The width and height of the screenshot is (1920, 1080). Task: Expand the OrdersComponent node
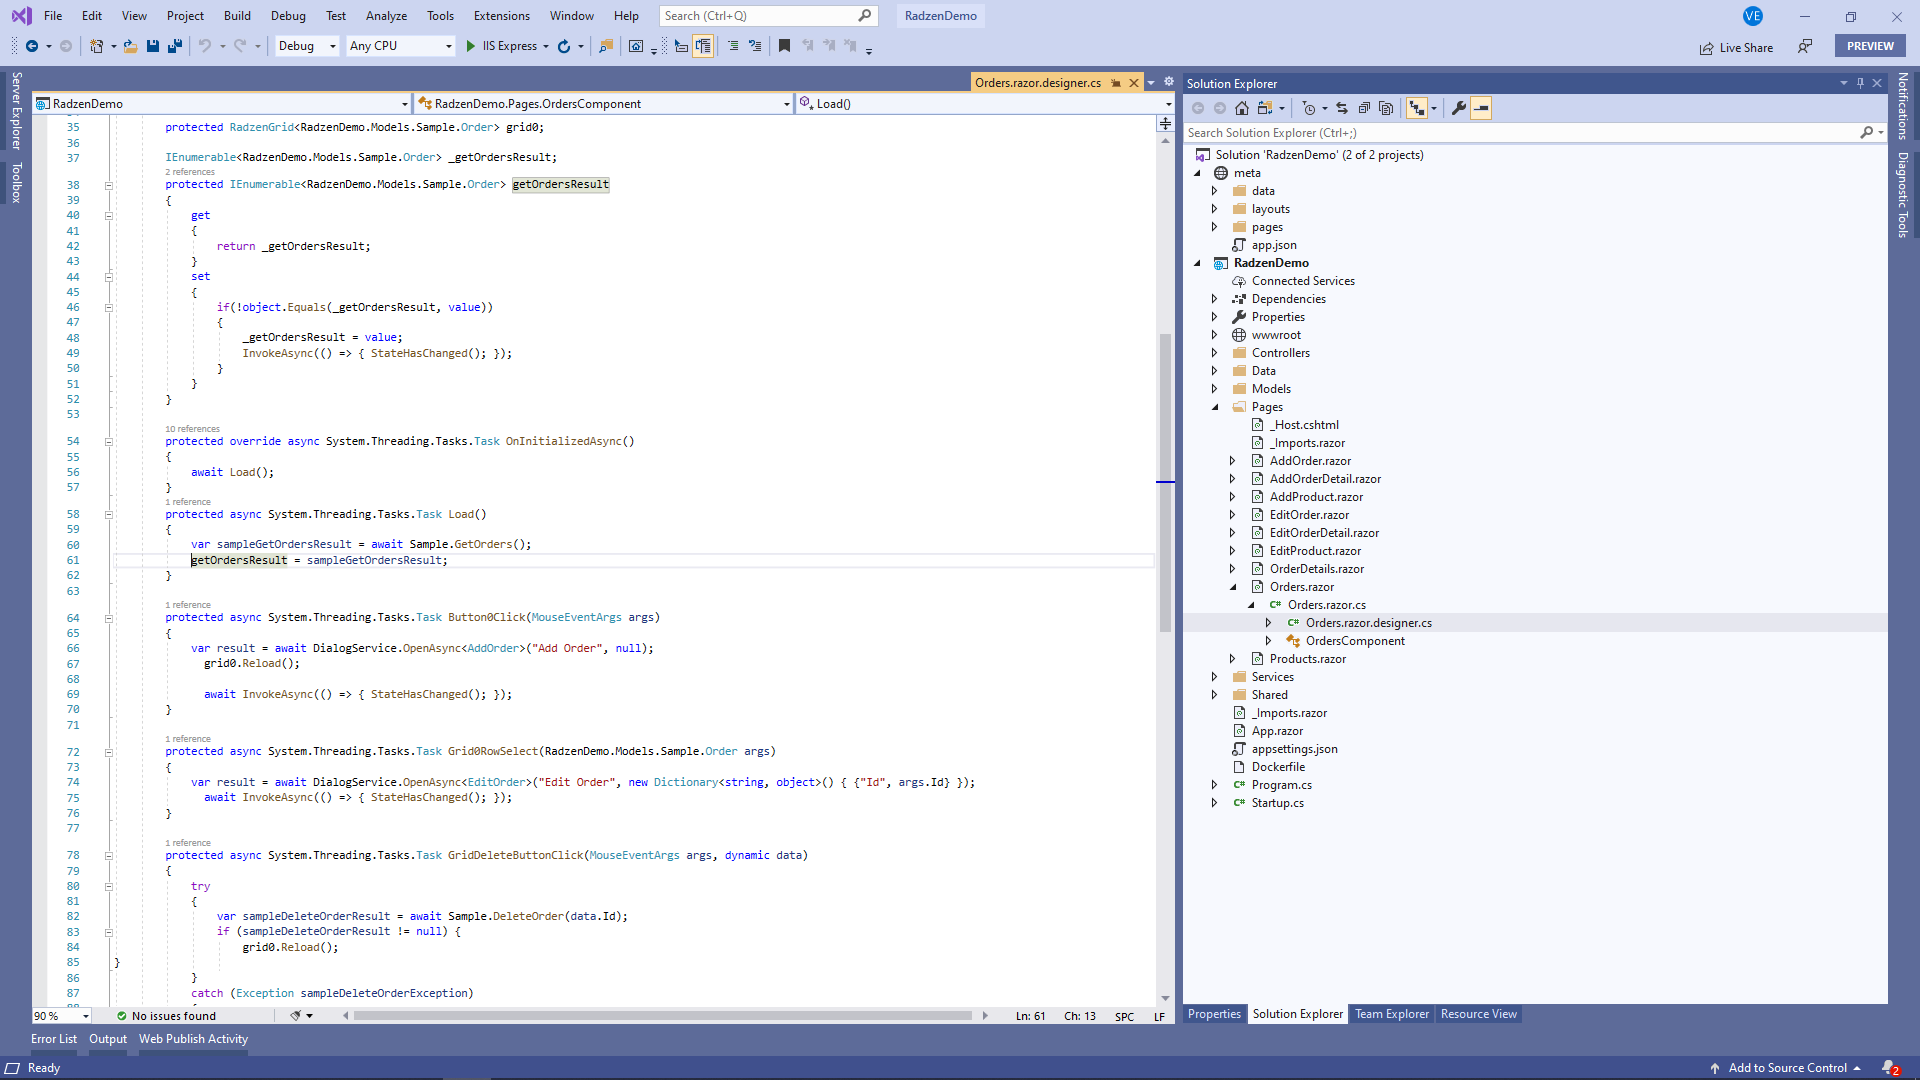pyautogui.click(x=1269, y=641)
